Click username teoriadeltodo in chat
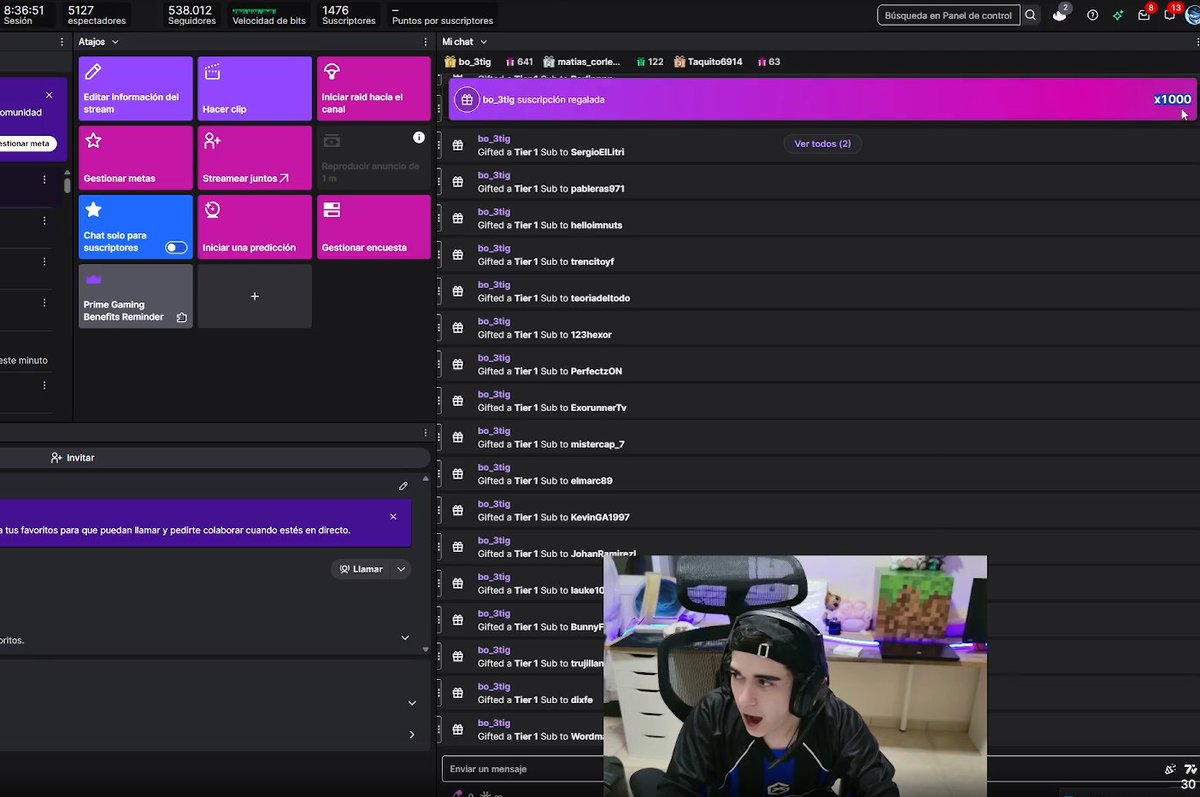The image size is (1200, 797). [x=600, y=298]
